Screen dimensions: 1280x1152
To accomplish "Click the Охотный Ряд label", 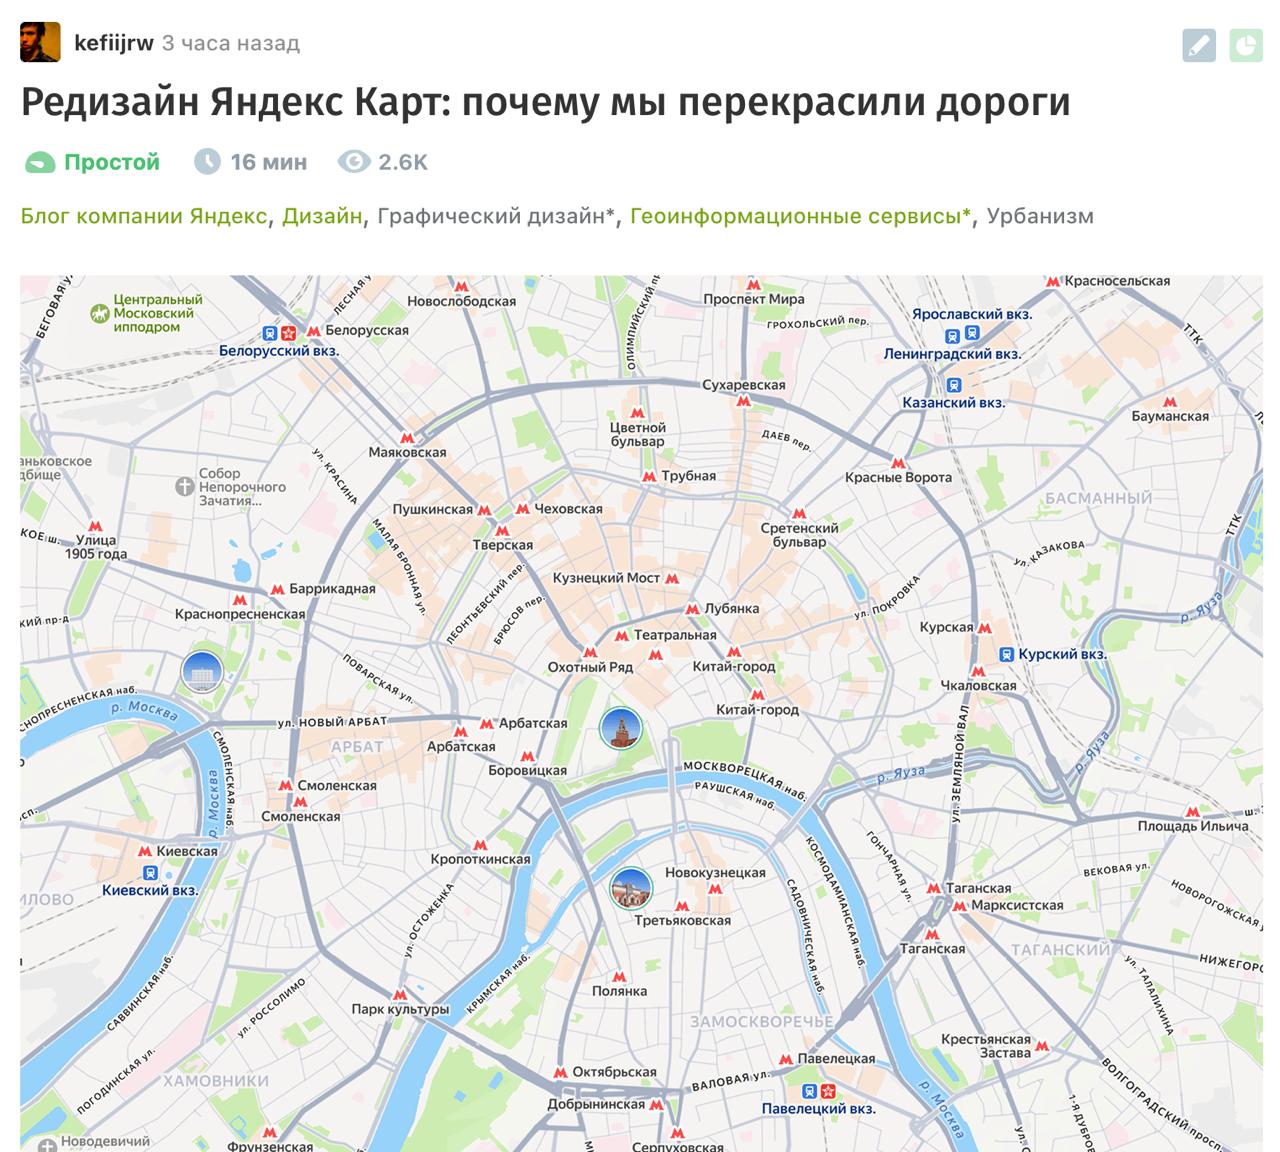I will [591, 667].
